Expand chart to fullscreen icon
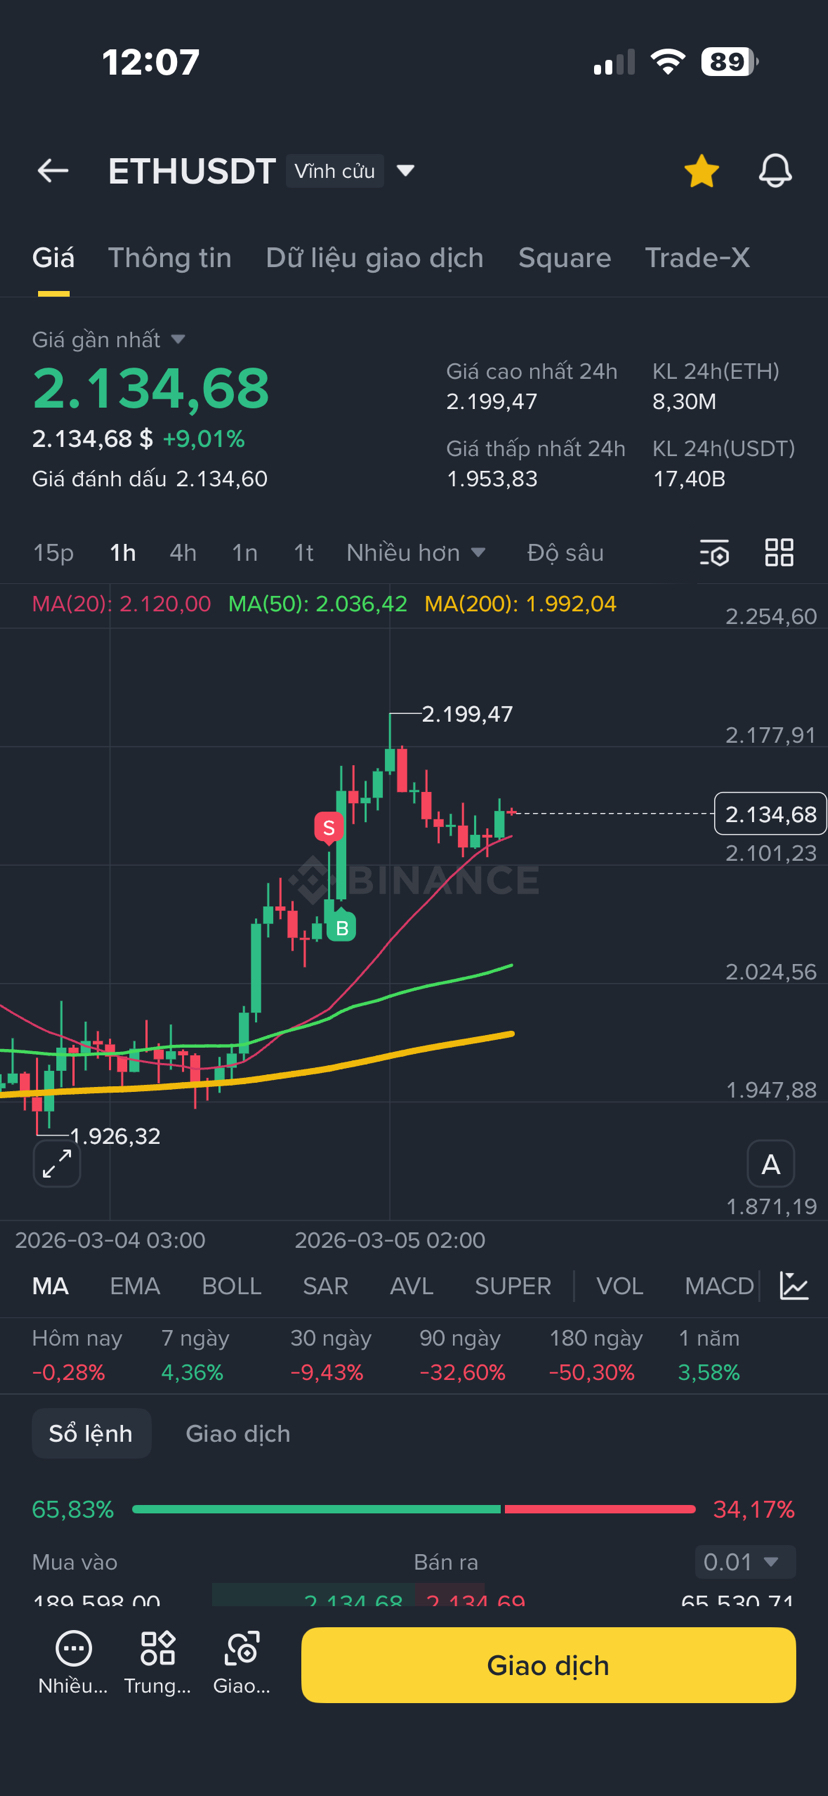Image resolution: width=828 pixels, height=1796 pixels. pos(57,1163)
